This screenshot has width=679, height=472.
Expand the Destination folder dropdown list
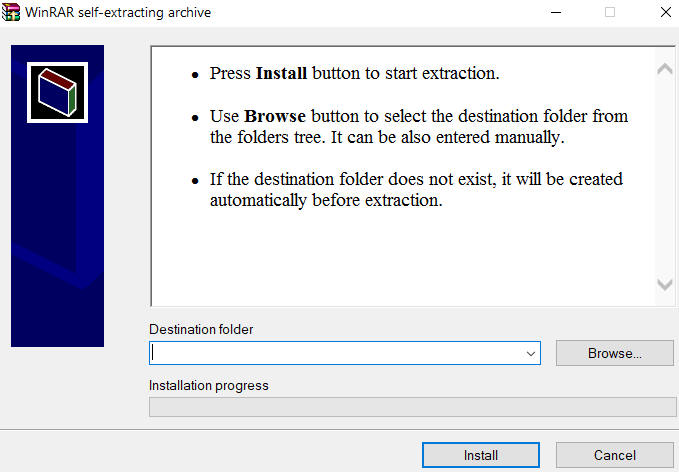[530, 353]
